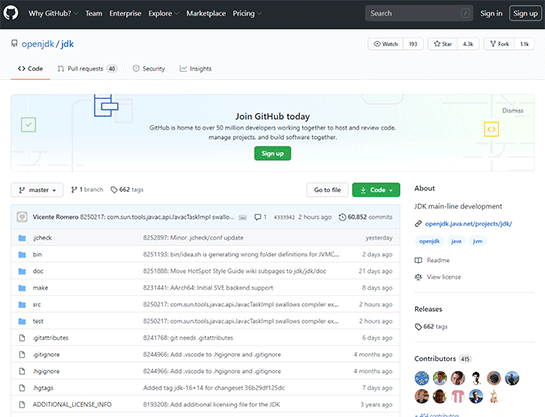Switch to the Pull requests tab
This screenshot has width=545, height=417.
point(87,69)
